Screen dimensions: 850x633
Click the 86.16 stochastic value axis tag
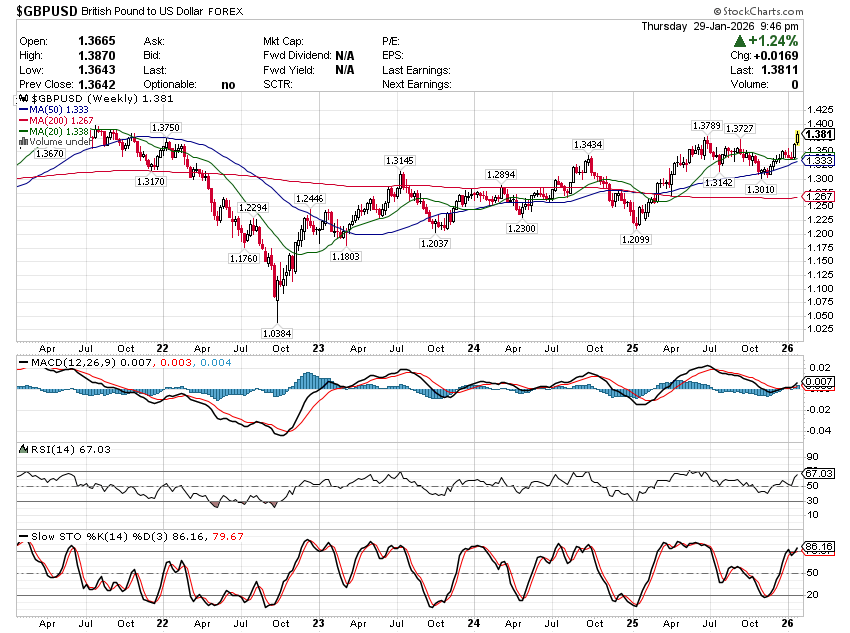tap(819, 548)
